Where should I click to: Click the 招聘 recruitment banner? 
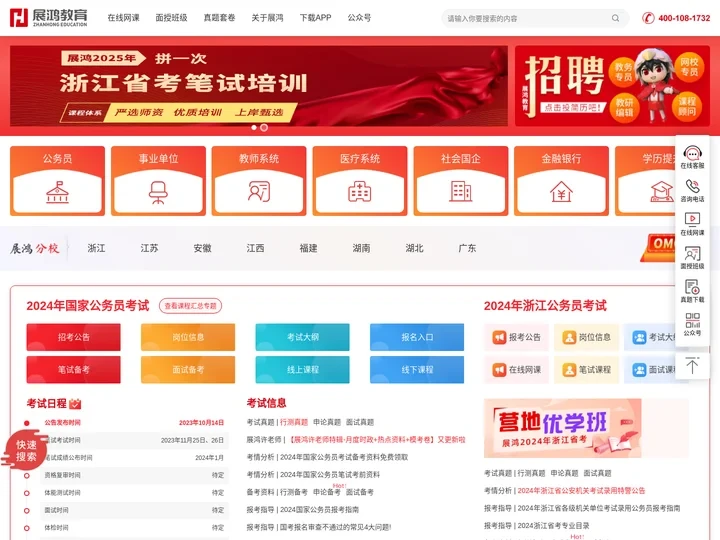coord(612,86)
